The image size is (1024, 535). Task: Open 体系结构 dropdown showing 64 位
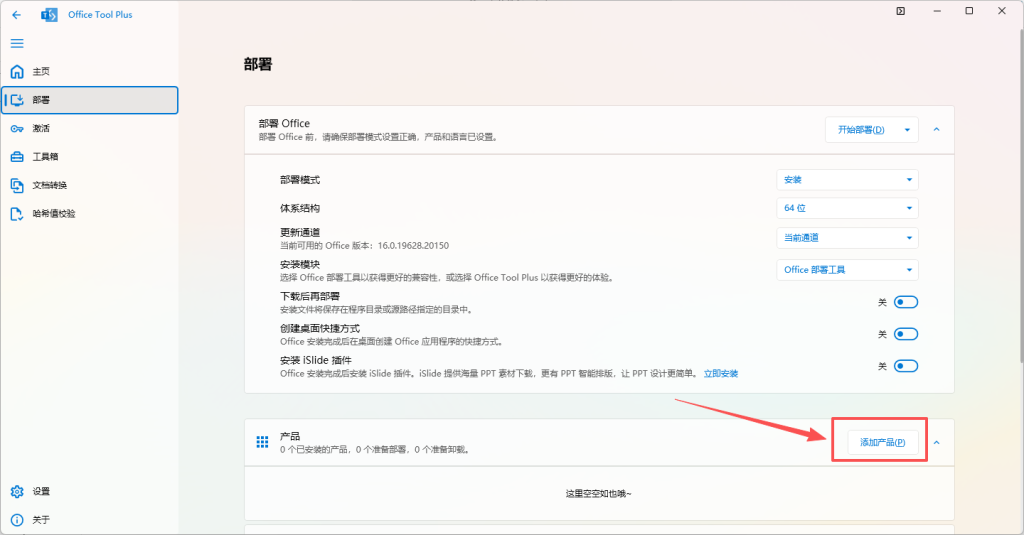pos(847,208)
